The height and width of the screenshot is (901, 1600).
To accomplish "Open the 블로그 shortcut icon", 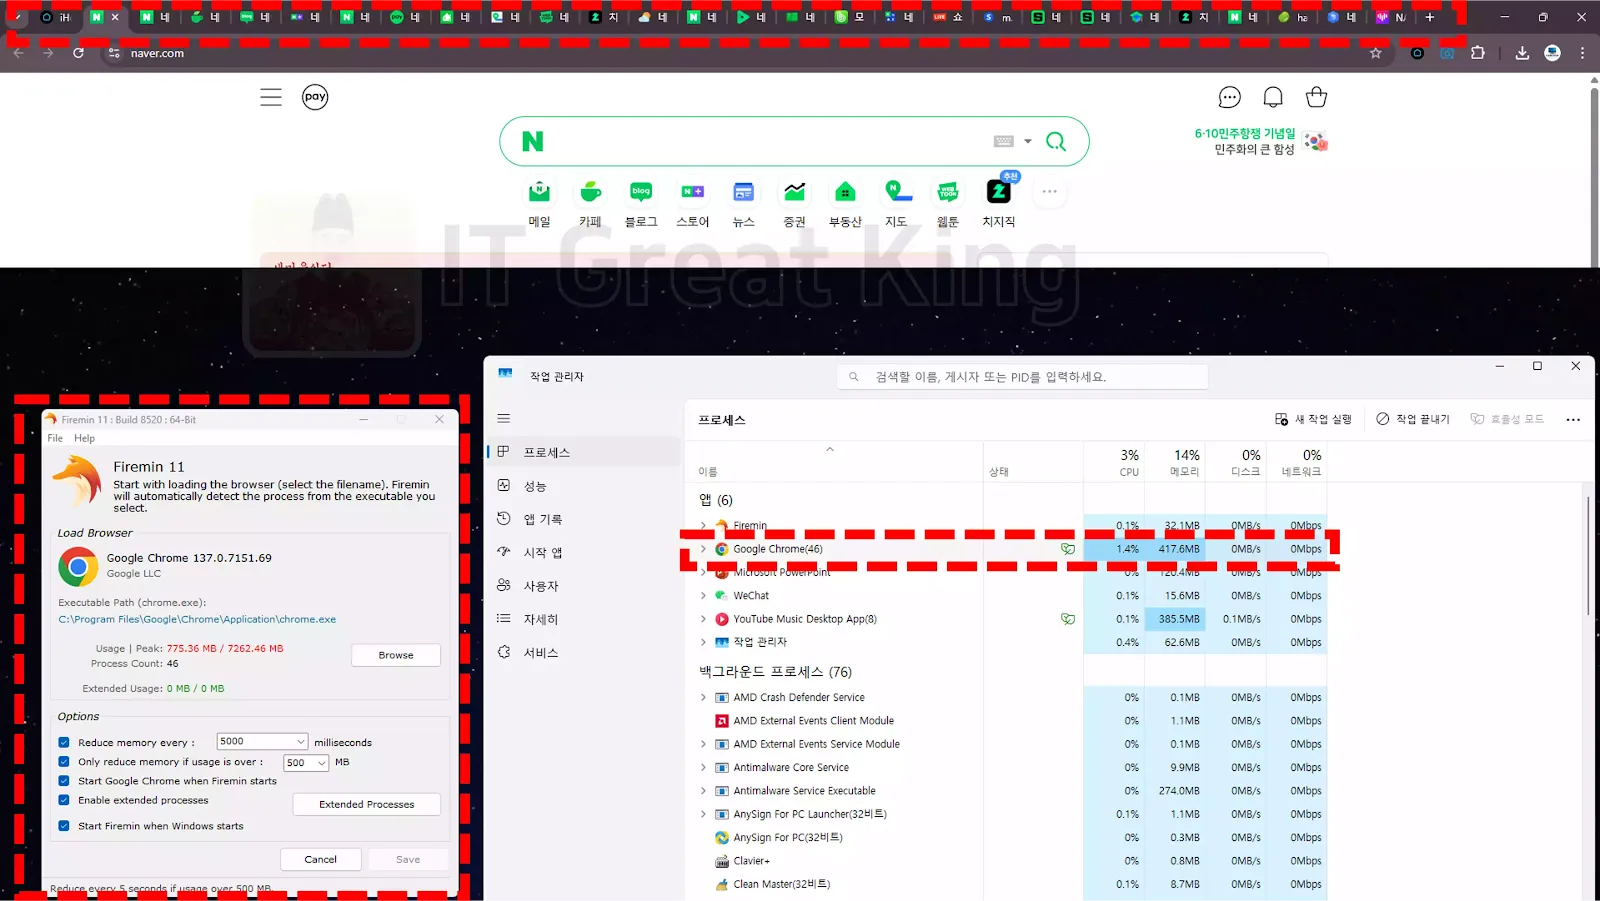I will click(x=641, y=191).
